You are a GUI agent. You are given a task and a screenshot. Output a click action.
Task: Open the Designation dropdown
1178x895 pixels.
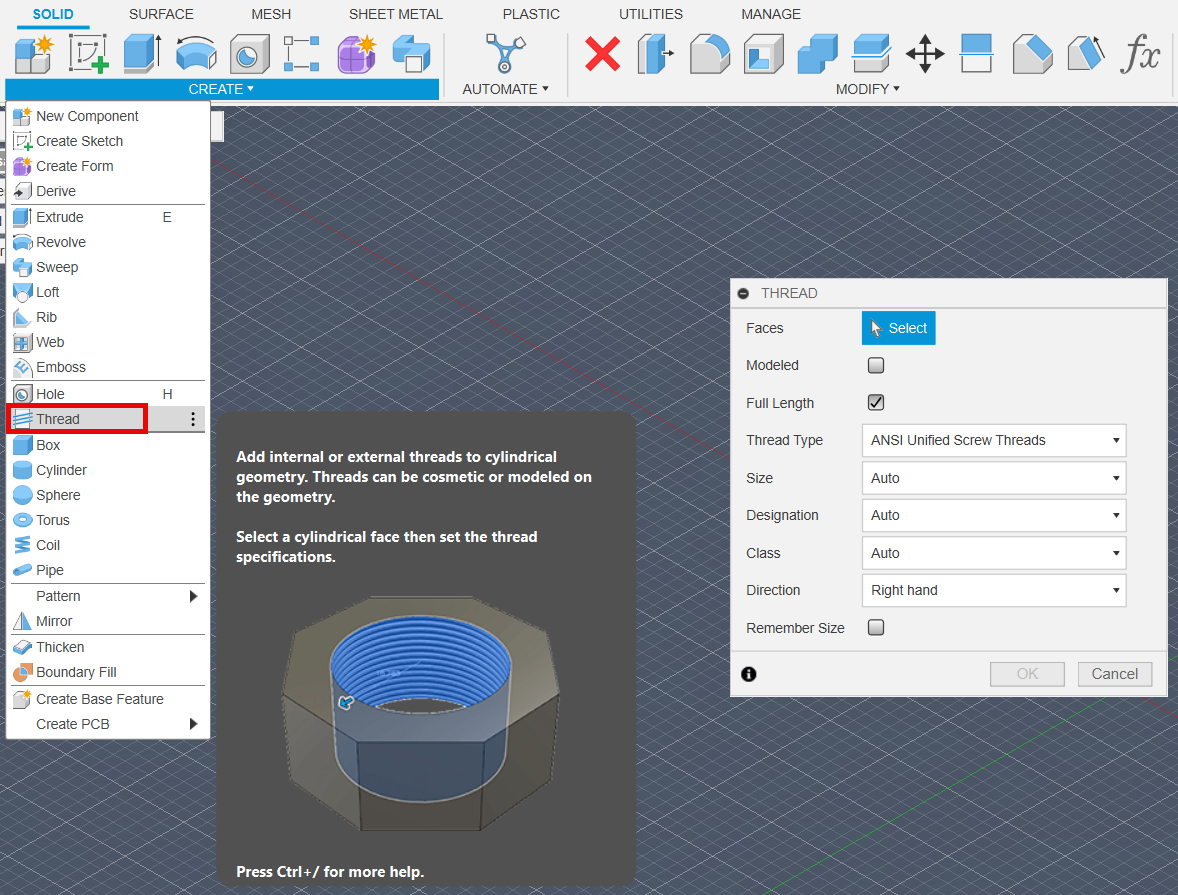click(993, 516)
